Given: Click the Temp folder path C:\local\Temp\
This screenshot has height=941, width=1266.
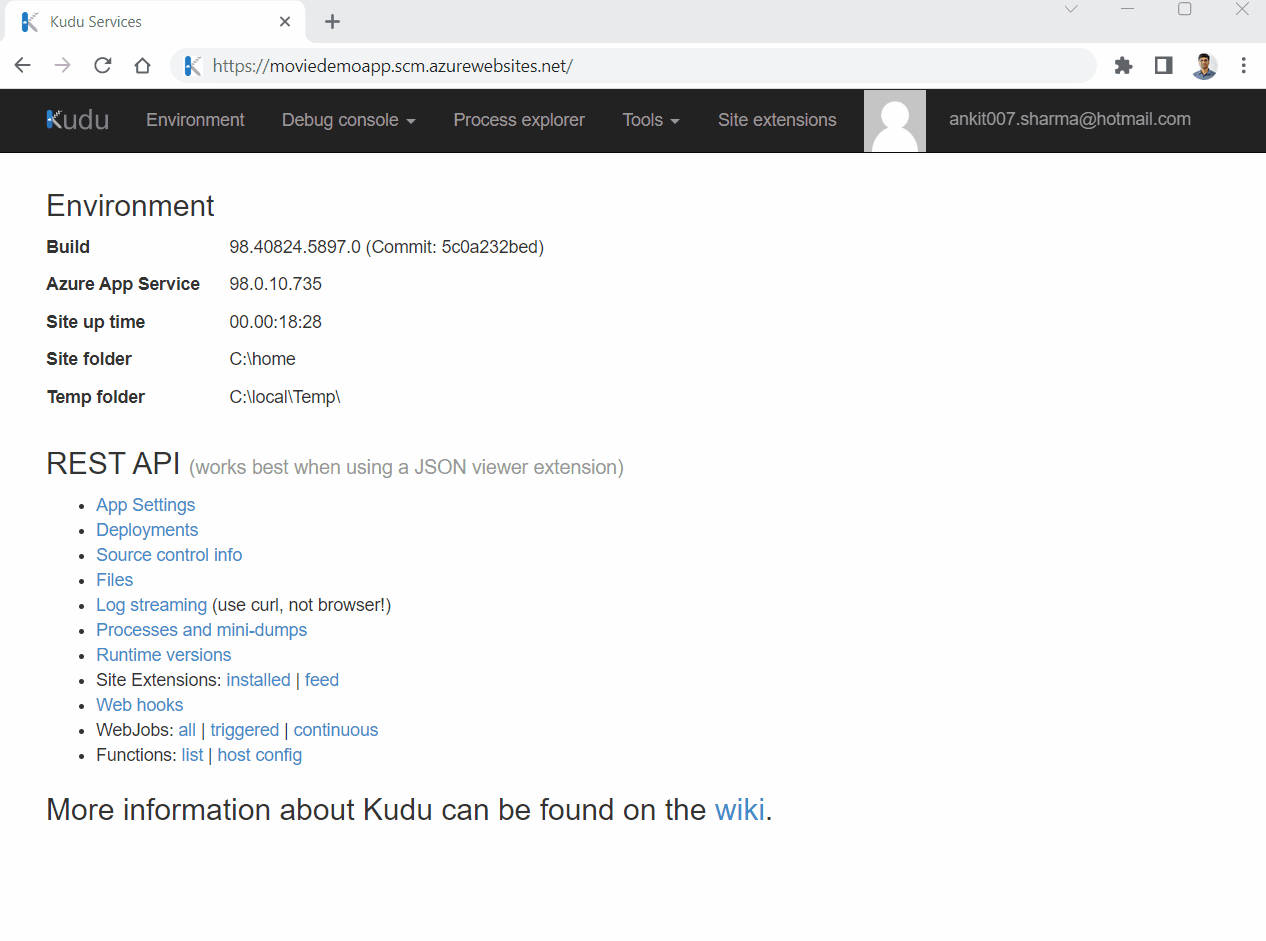Looking at the screenshot, I should pyautogui.click(x=285, y=397).
